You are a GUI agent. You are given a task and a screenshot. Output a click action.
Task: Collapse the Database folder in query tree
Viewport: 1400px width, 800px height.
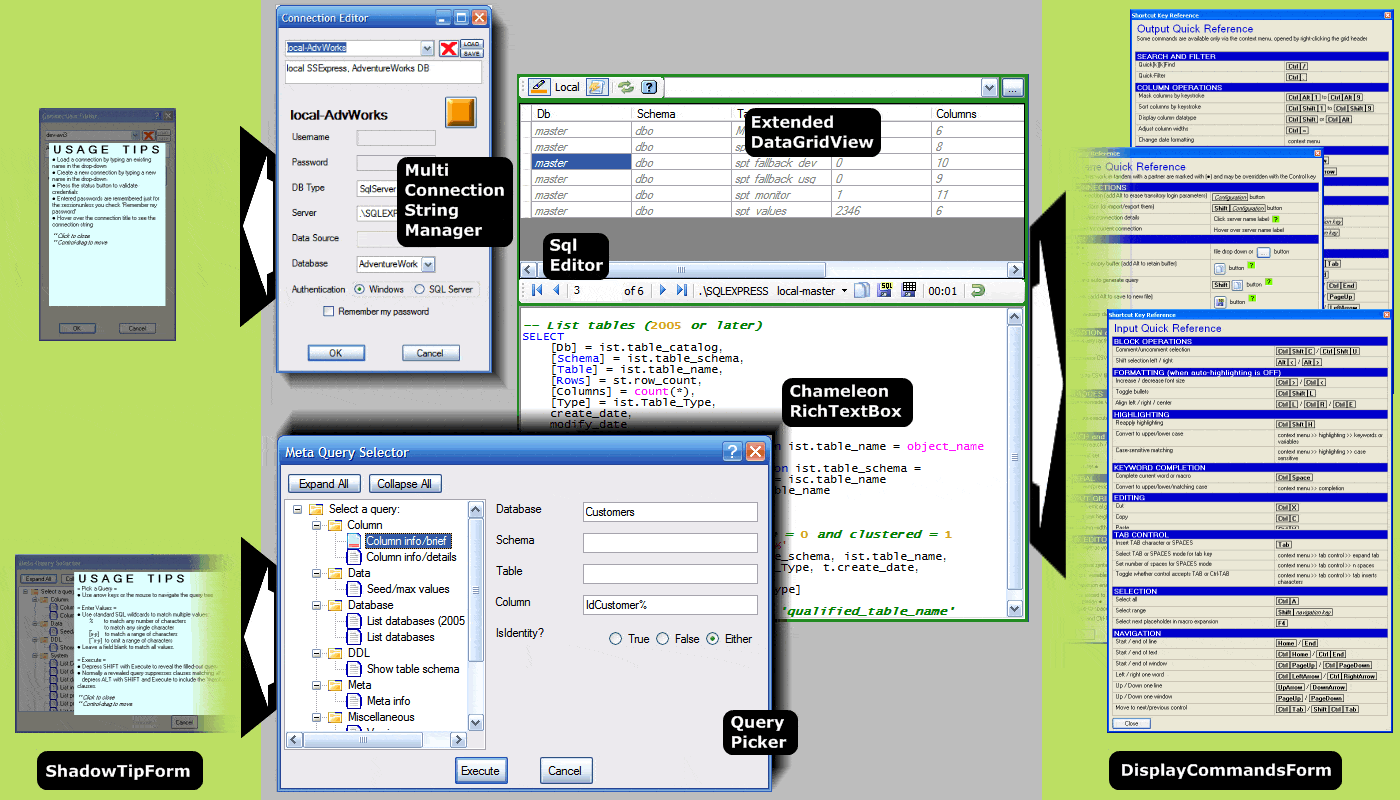pyautogui.click(x=316, y=605)
